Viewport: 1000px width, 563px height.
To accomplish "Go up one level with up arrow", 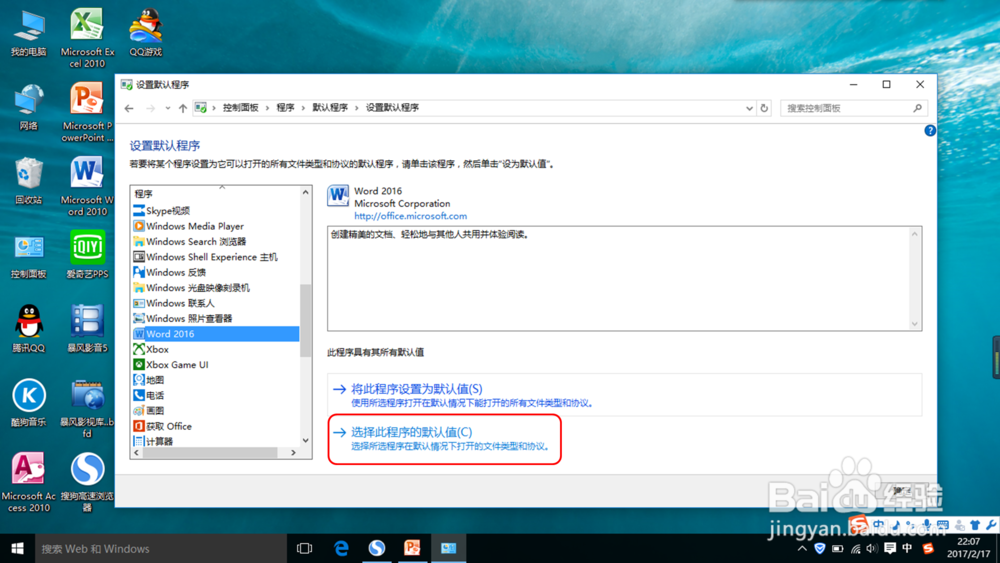I will pyautogui.click(x=183, y=108).
